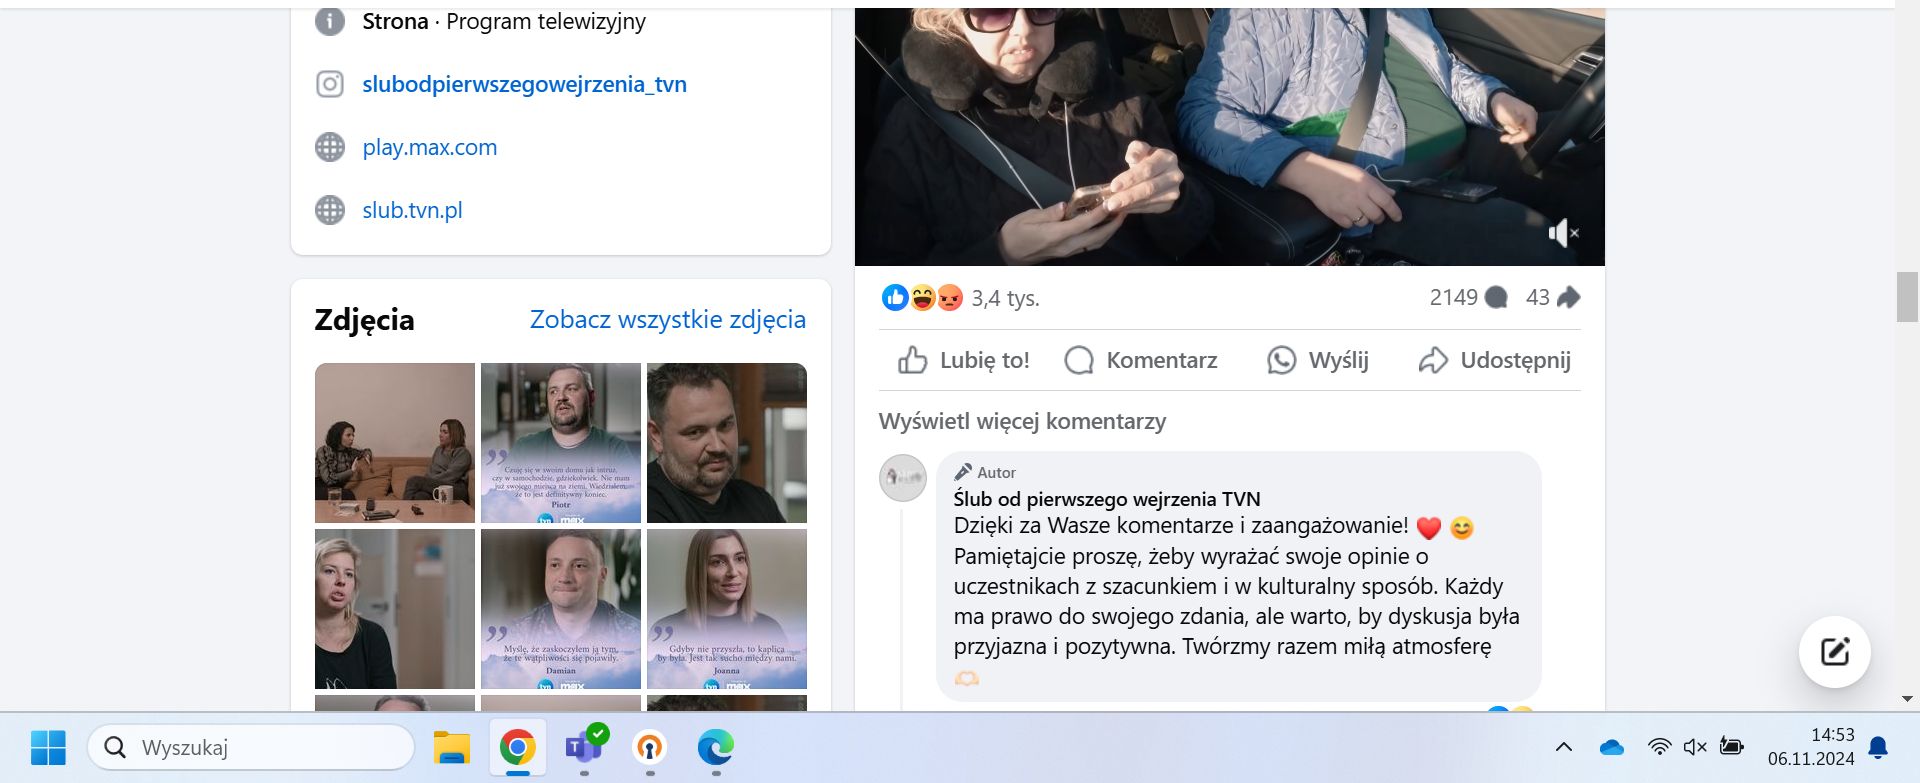The image size is (1920, 783).
Task: Open the 43 shares count
Action: (x=1552, y=297)
